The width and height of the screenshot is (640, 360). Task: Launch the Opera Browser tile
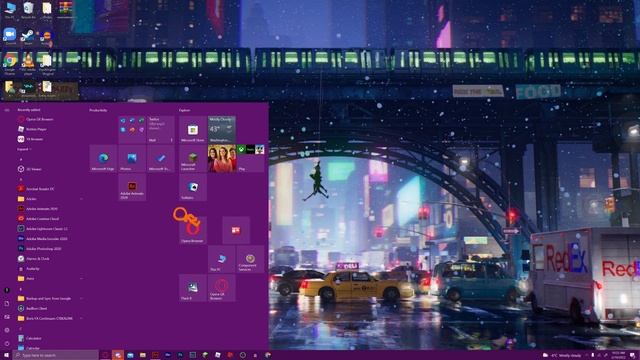(193, 230)
